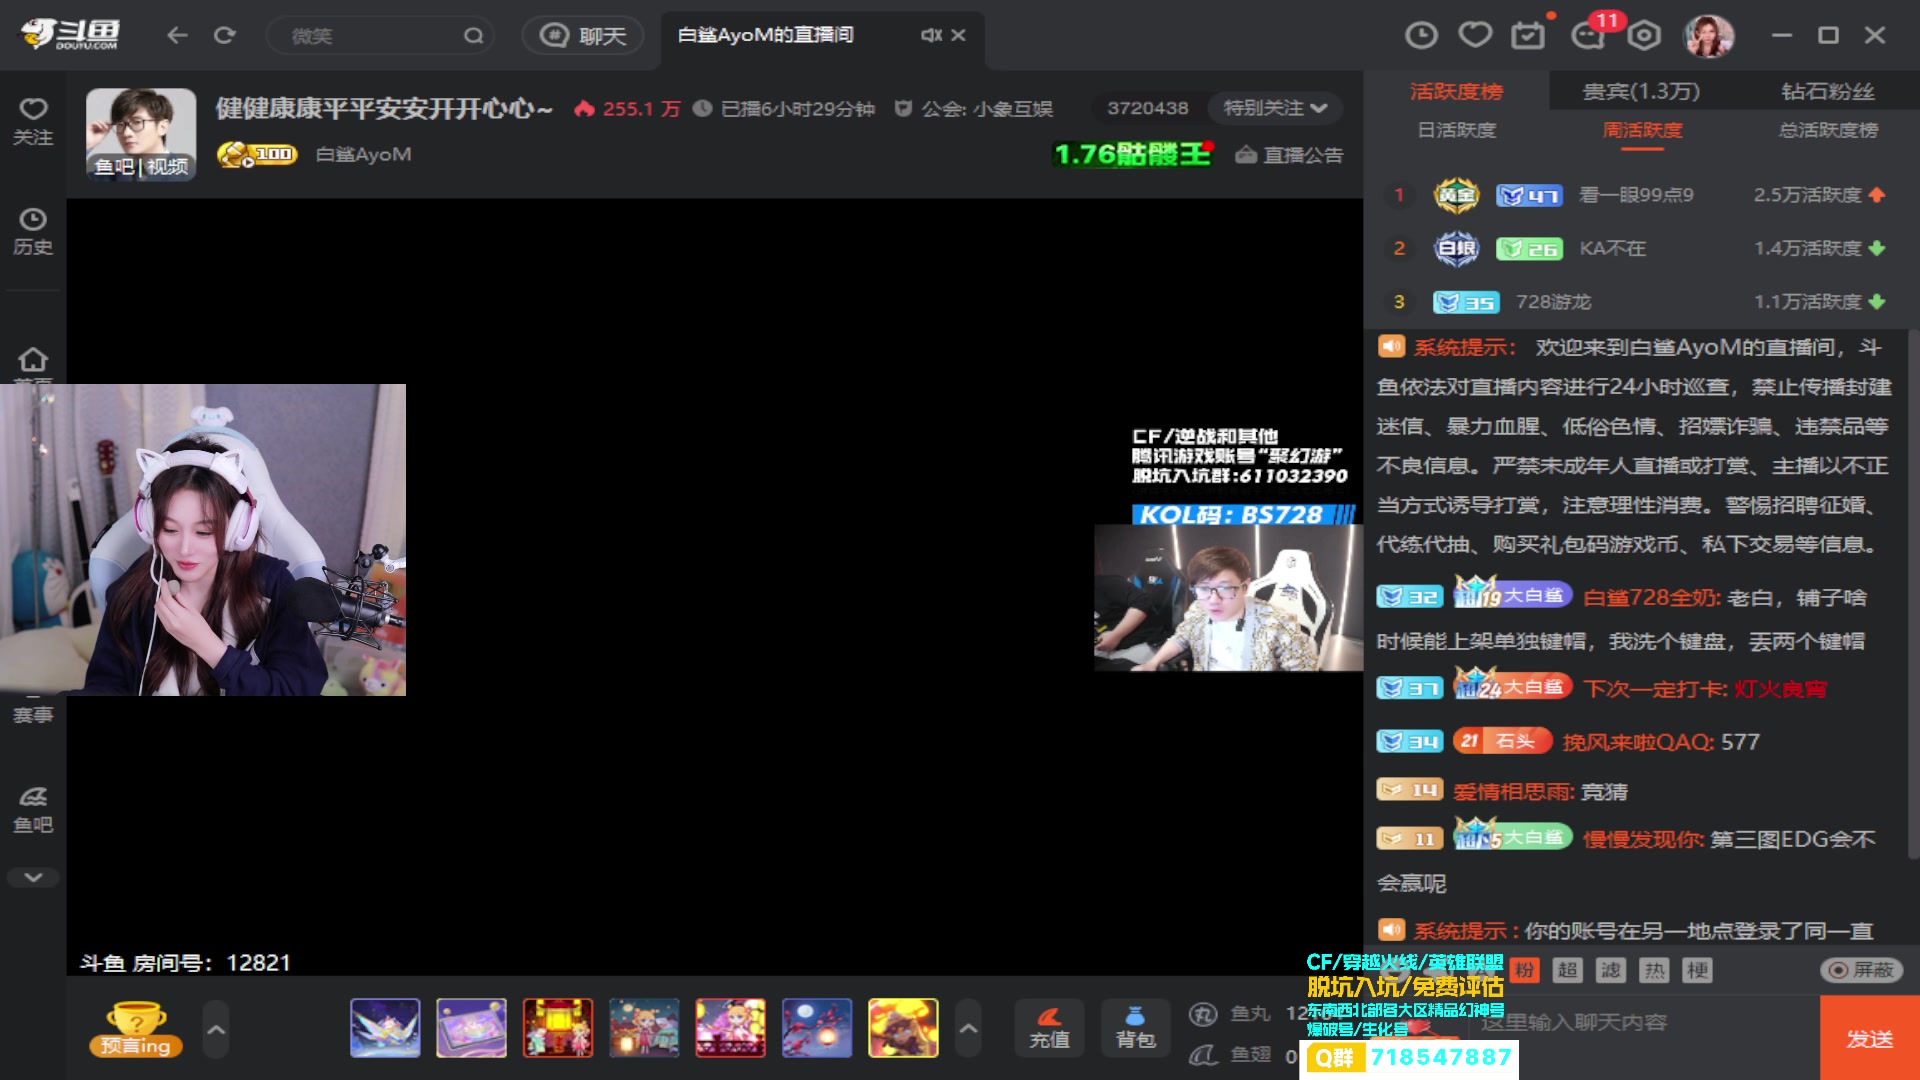Select the fifth pink gift icon
Image resolution: width=1920 pixels, height=1080 pixels.
730,1028
